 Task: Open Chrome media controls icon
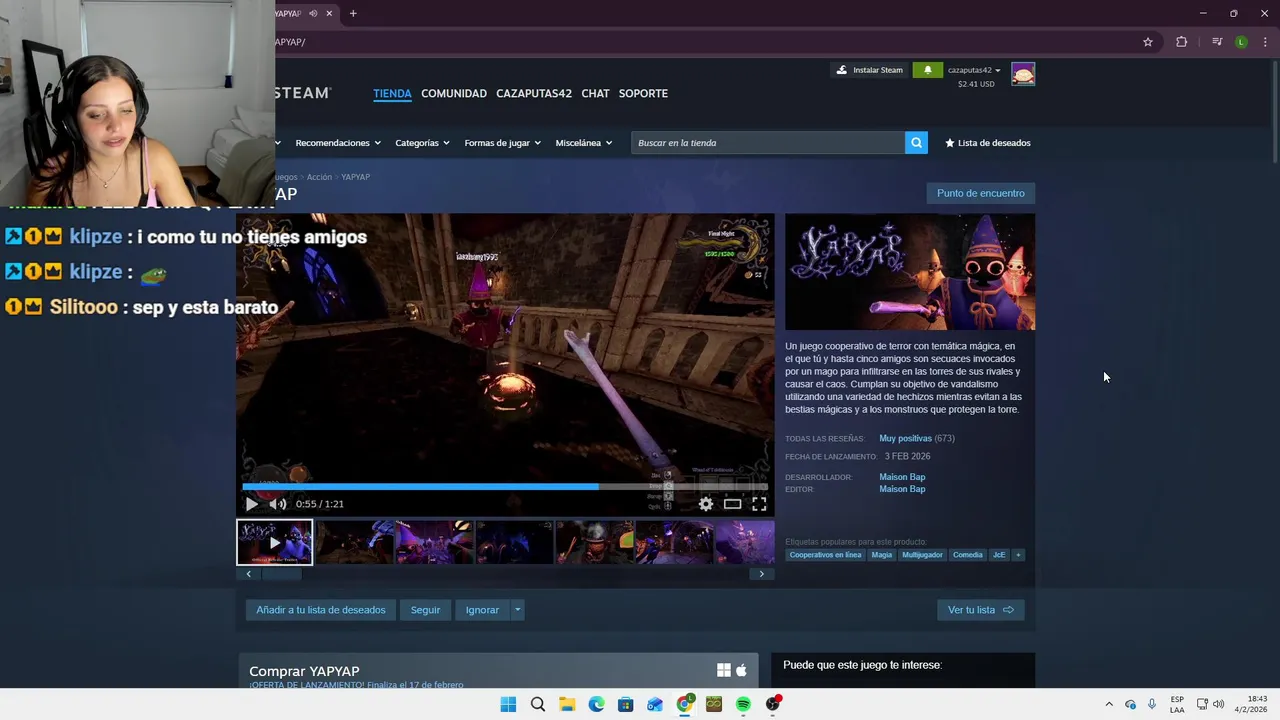click(1217, 42)
